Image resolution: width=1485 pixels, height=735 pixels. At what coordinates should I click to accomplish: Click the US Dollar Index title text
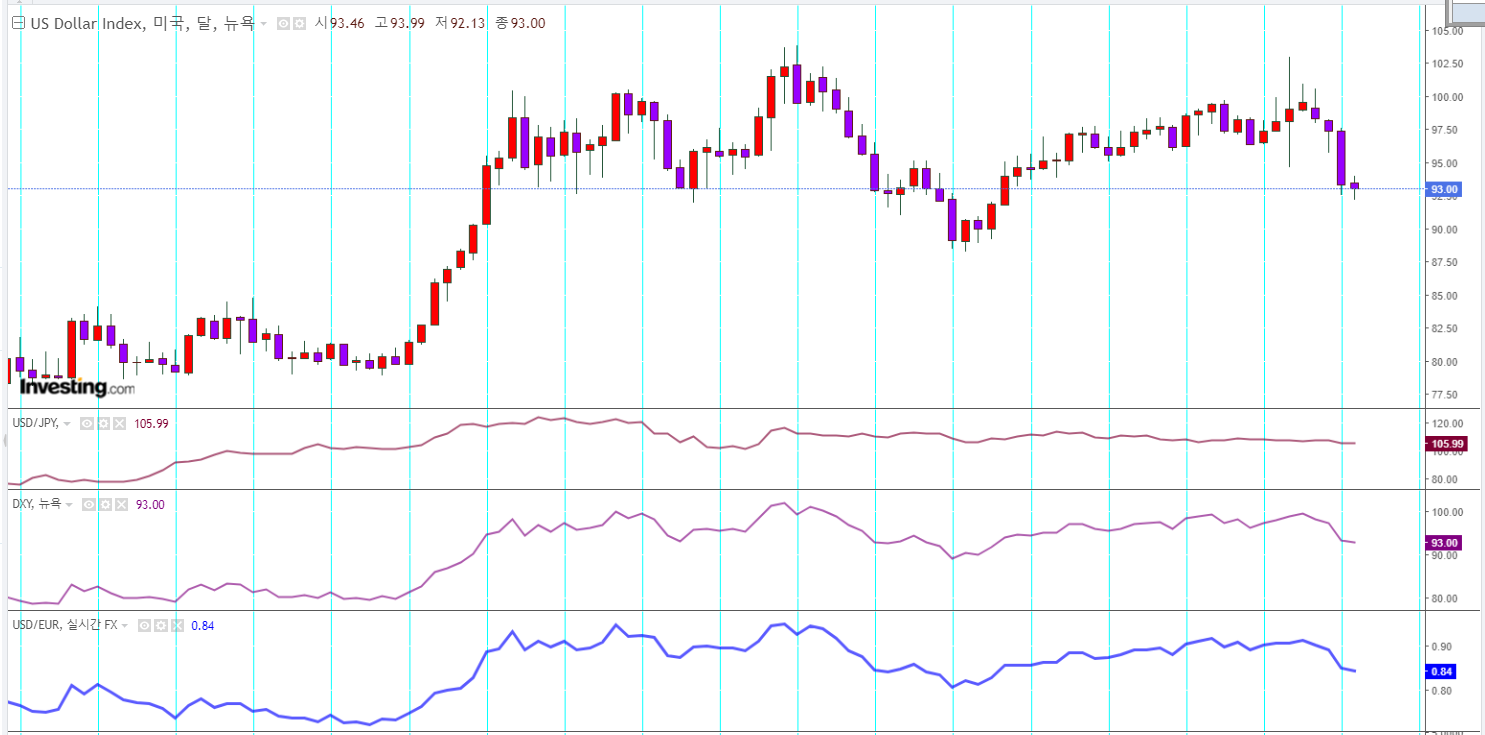pyautogui.click(x=141, y=23)
